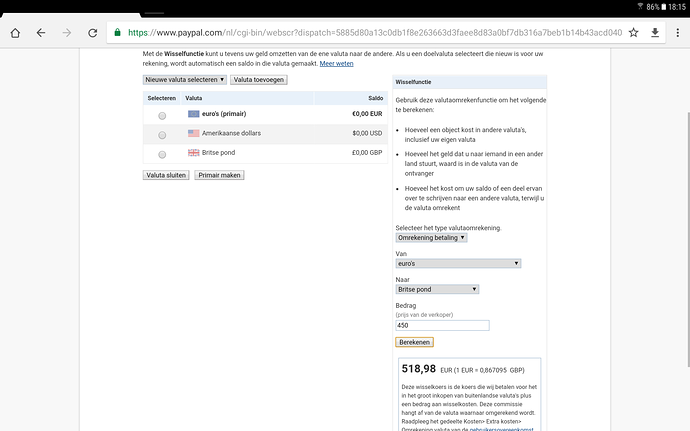Select the Amerikaanse dollars radio button
Image resolution: width=690 pixels, height=431 pixels.
162,134
